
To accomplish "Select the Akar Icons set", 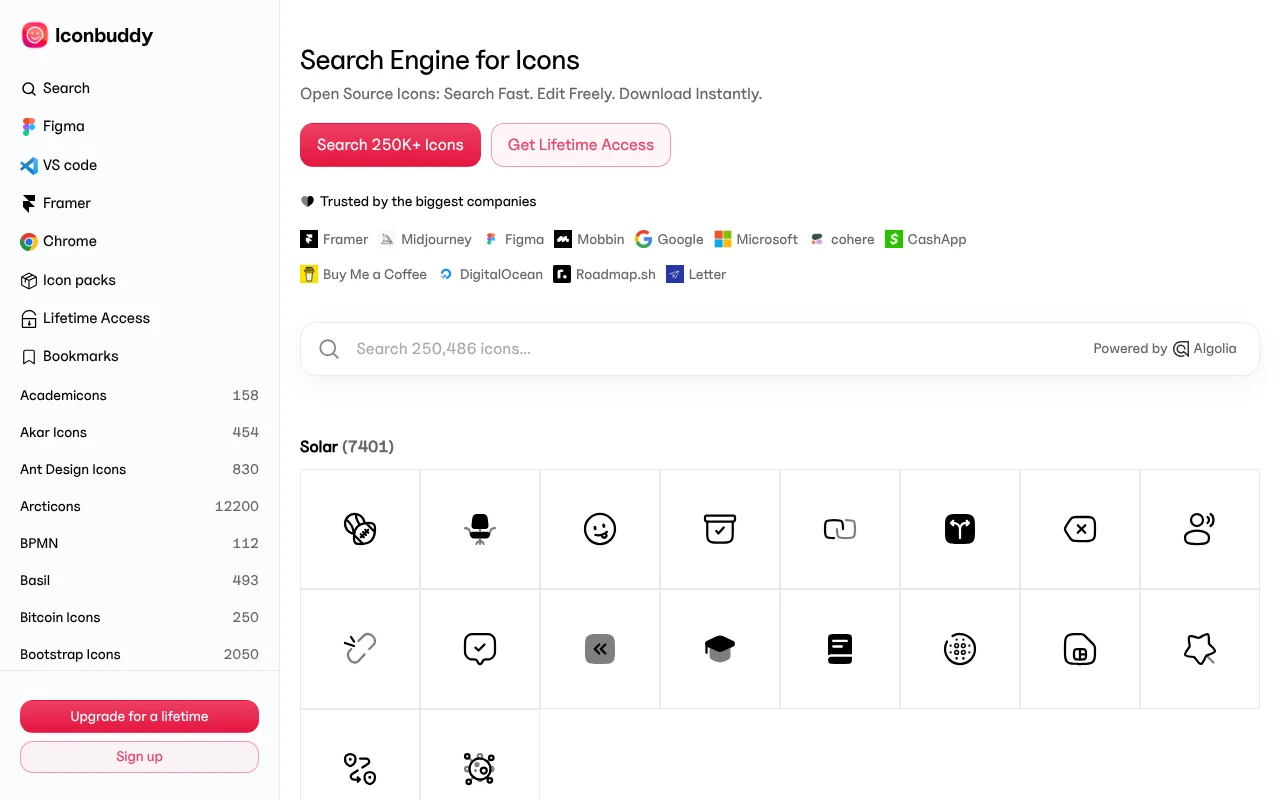I will [x=139, y=432].
